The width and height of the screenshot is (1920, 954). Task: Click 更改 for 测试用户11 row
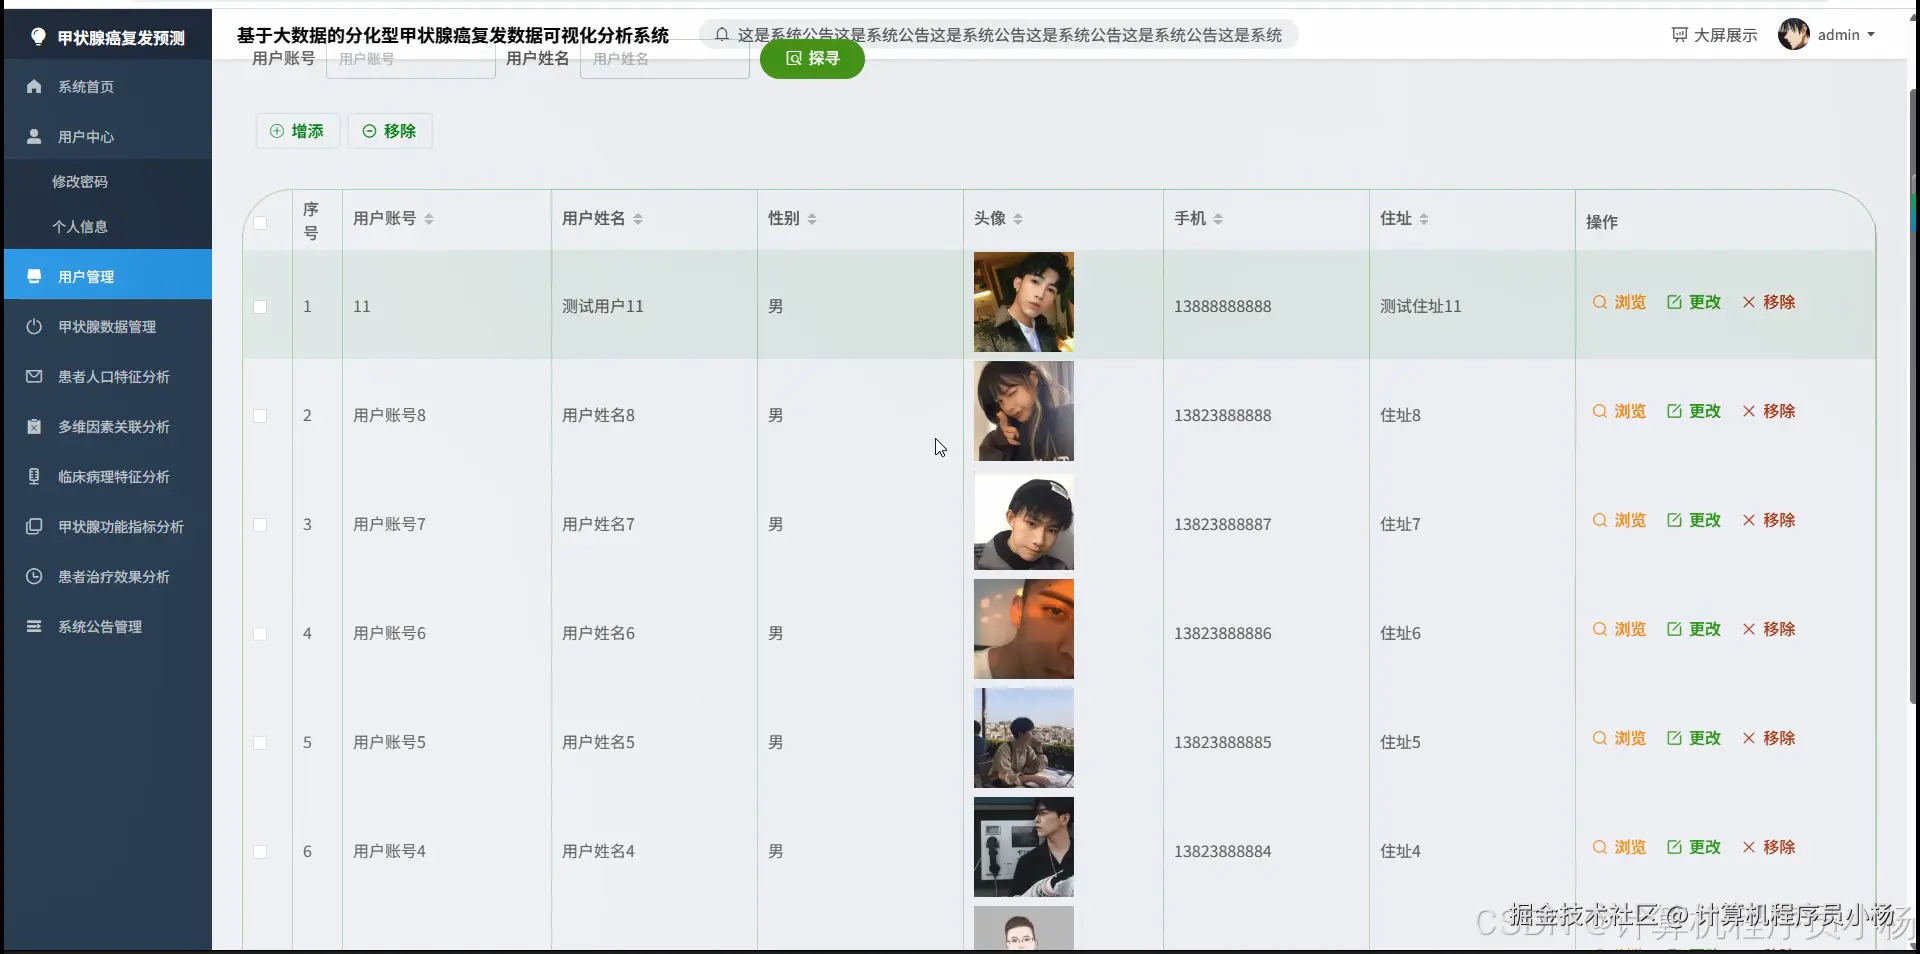pyautogui.click(x=1694, y=302)
